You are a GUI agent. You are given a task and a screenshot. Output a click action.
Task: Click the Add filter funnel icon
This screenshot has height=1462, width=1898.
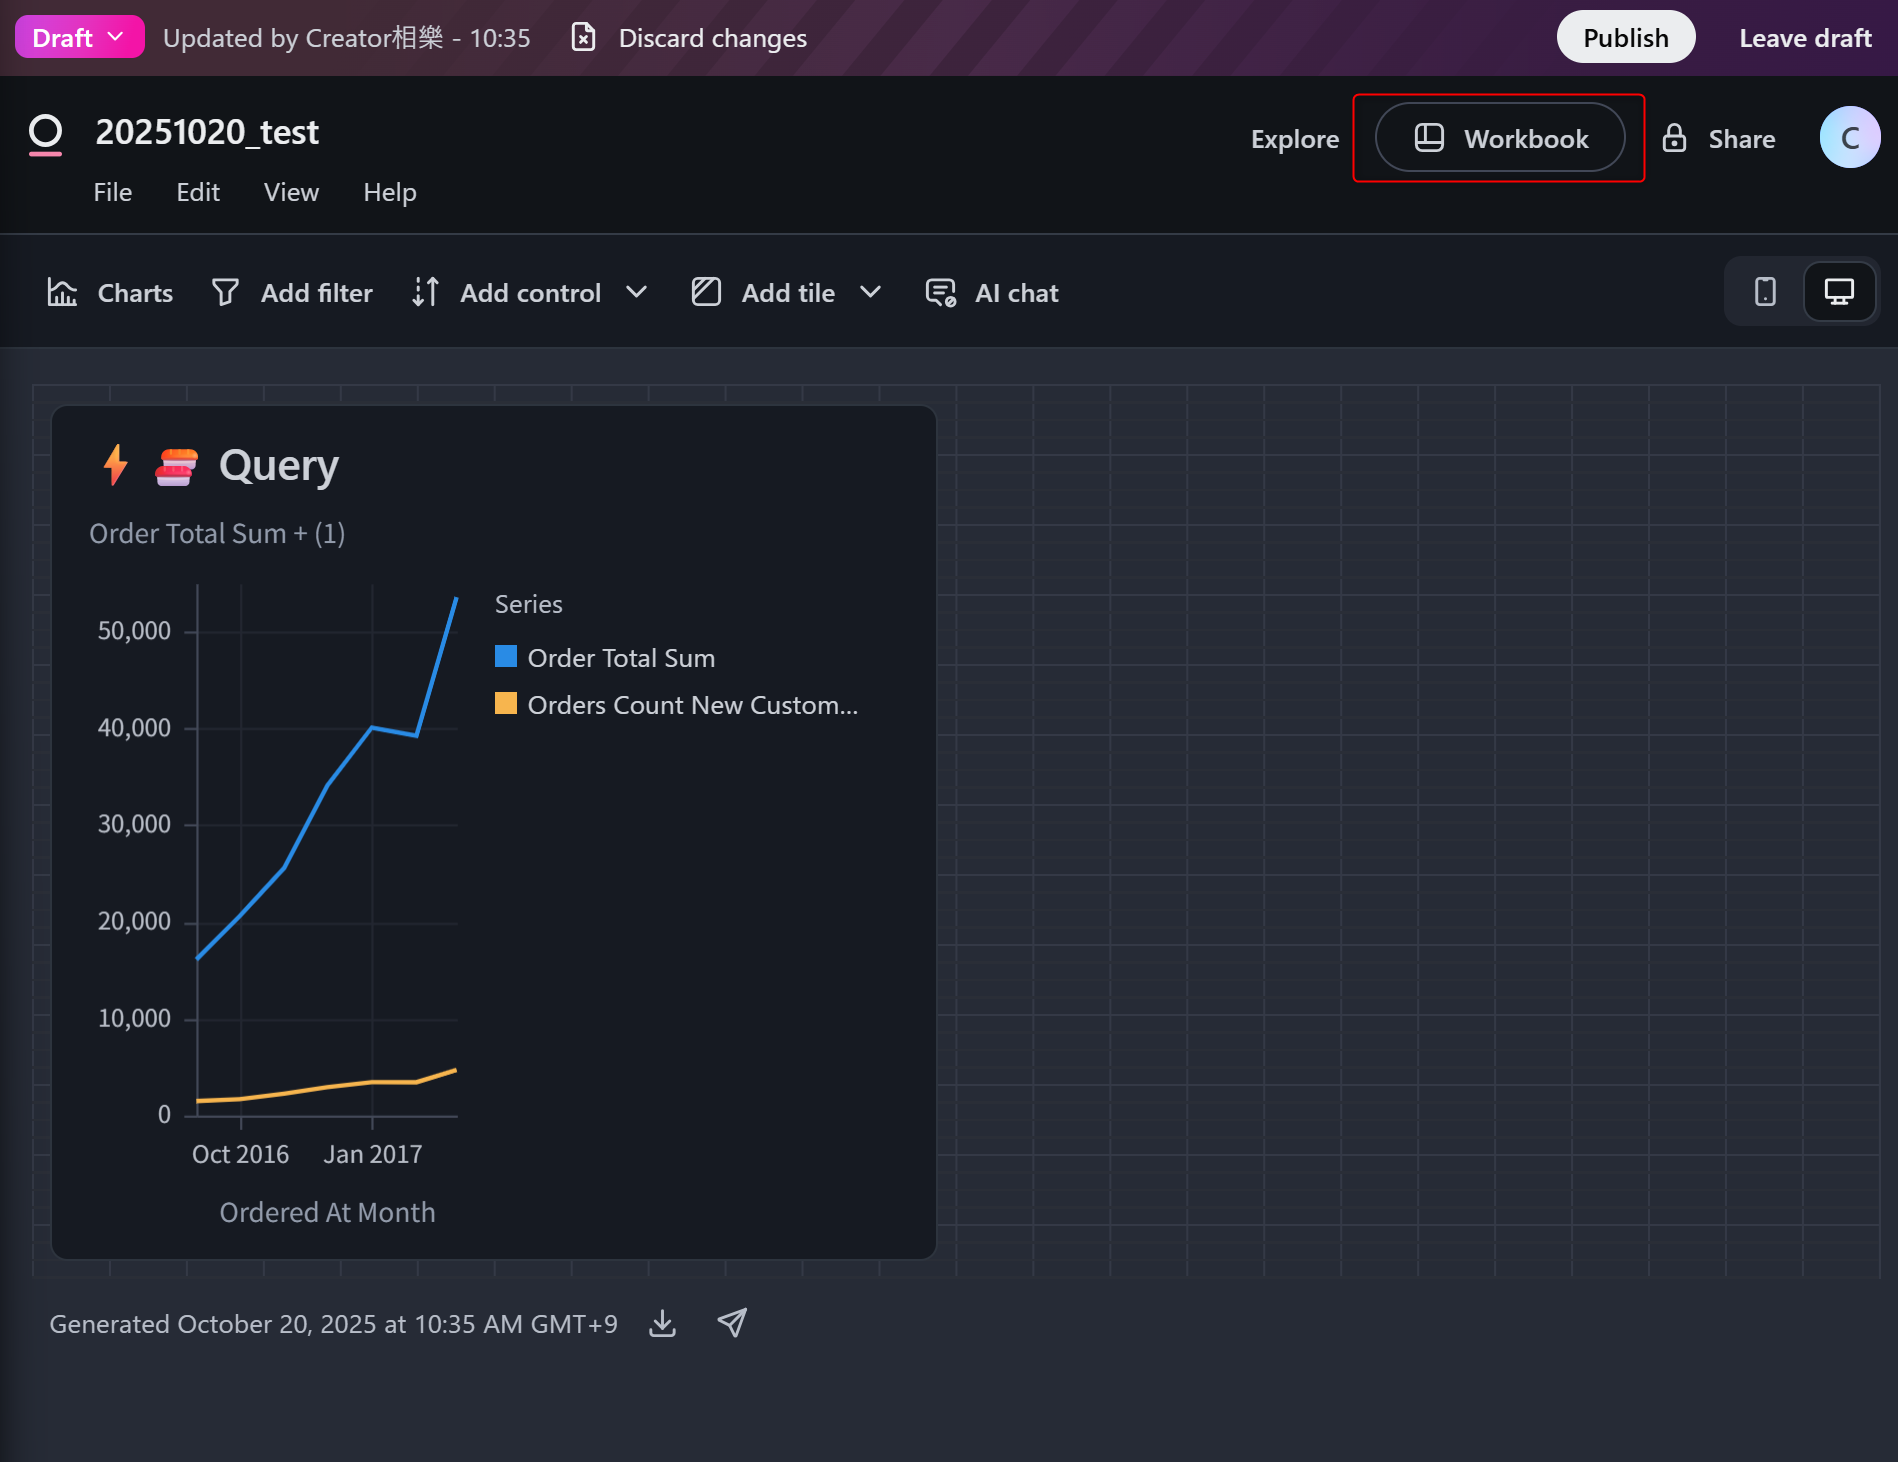(225, 293)
